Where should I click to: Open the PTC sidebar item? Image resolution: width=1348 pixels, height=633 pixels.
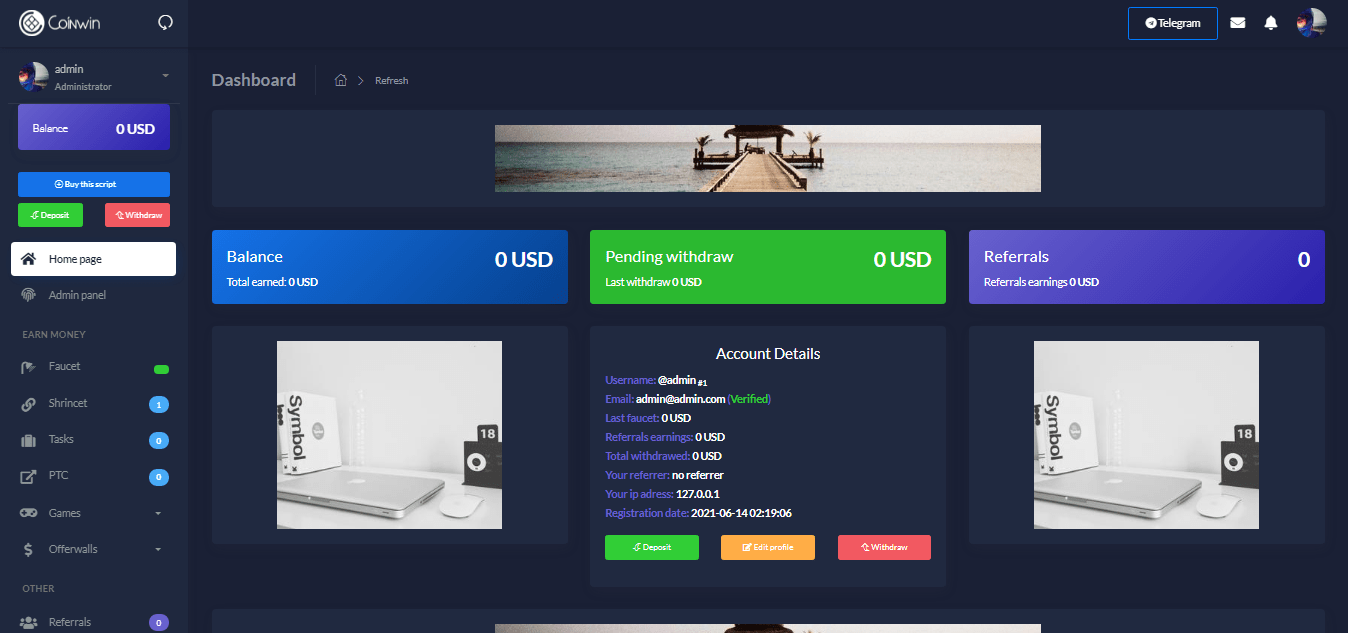(x=58, y=476)
